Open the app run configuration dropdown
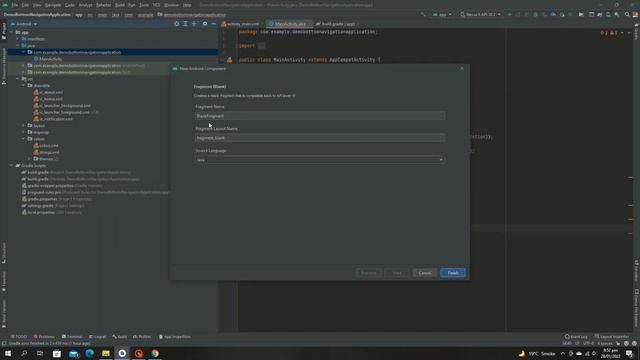Image resolution: width=640 pixels, height=360 pixels. tap(442, 15)
